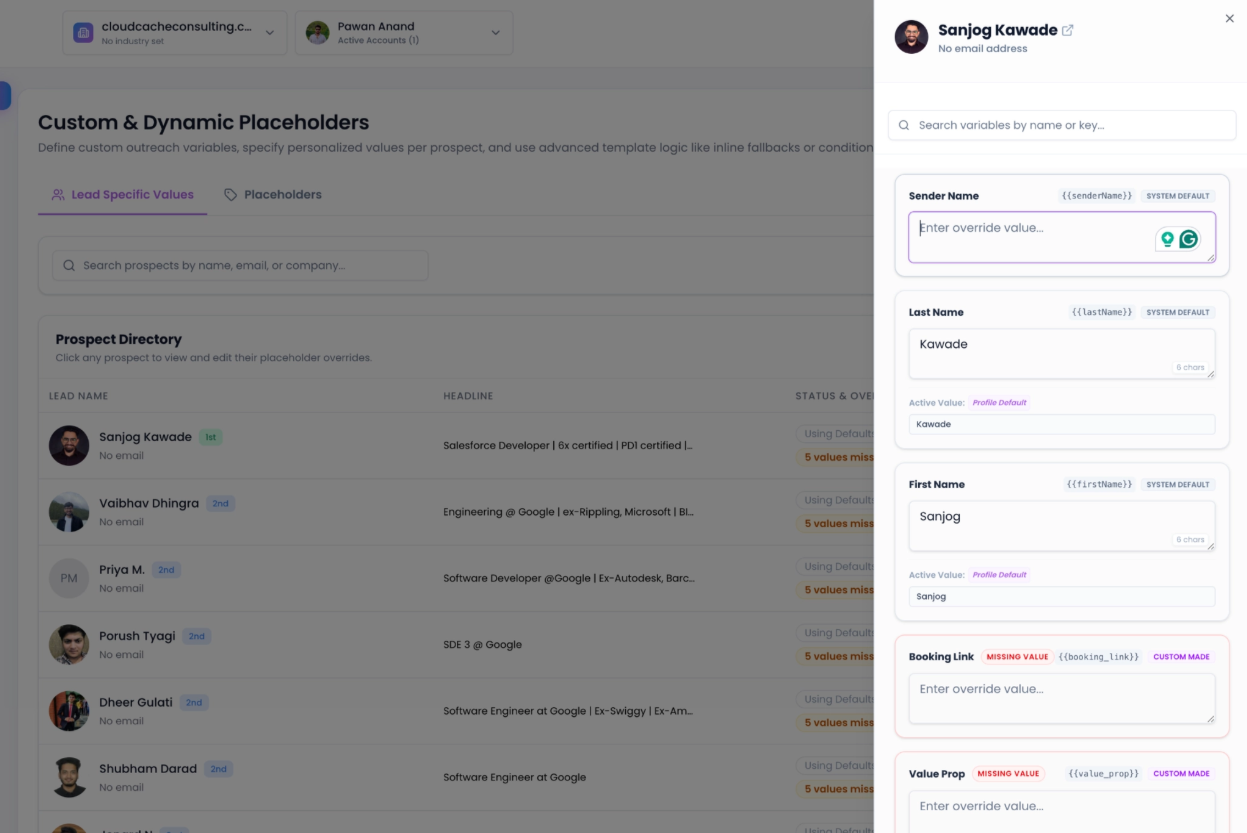Click Pawan Anand's account avatar
Screen dimensions: 1247x833
click(317, 33)
